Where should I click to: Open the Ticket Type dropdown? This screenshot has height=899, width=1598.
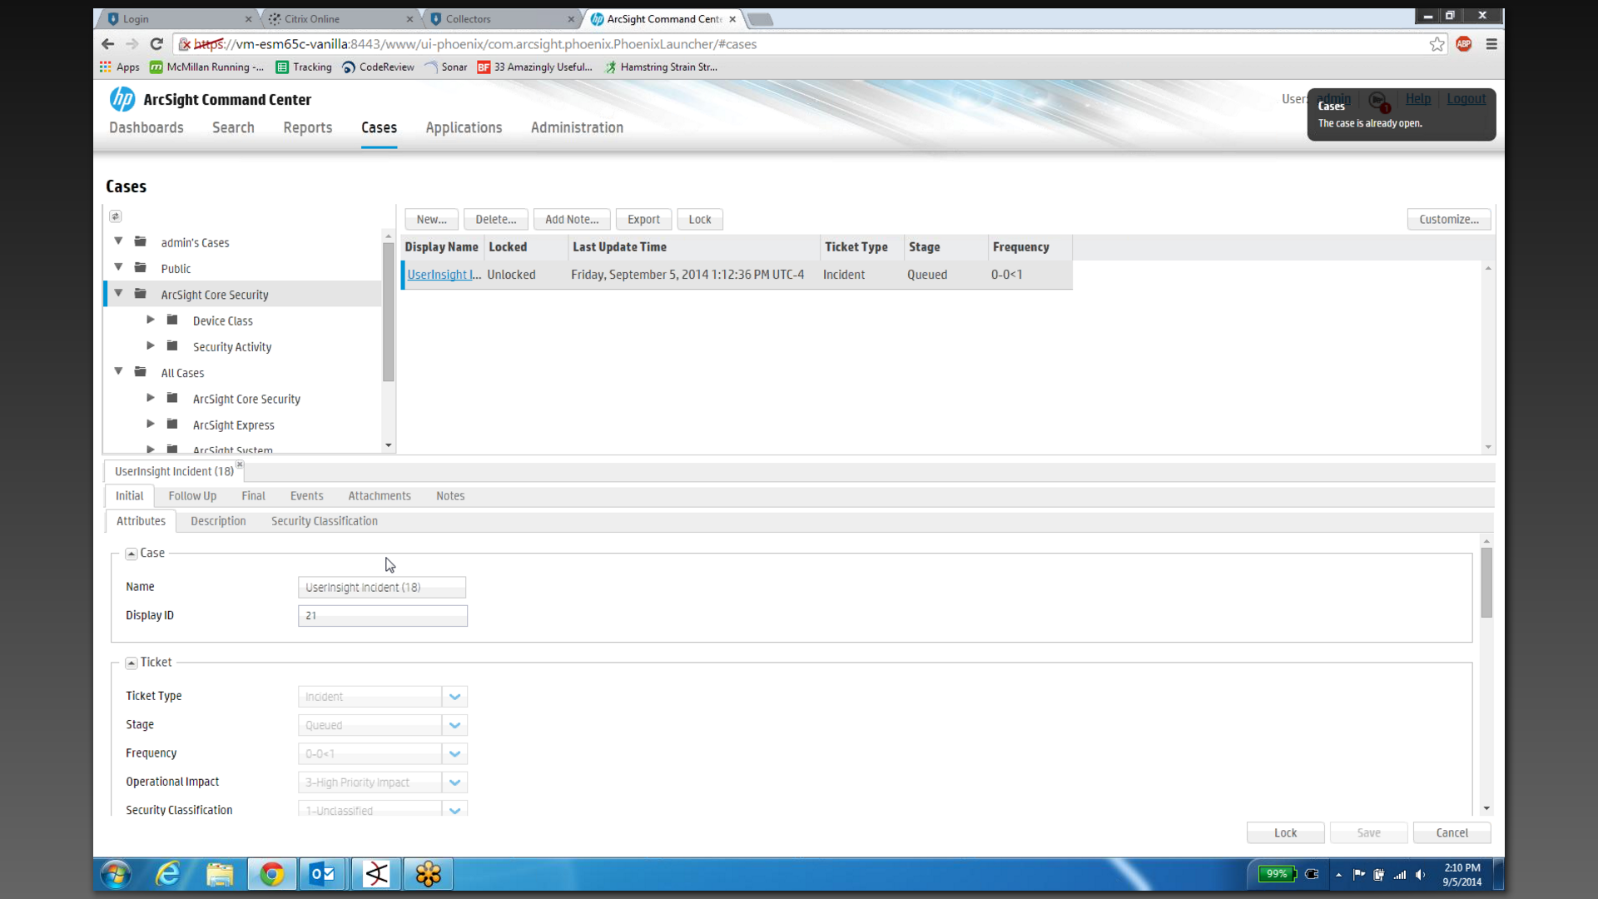pos(454,697)
